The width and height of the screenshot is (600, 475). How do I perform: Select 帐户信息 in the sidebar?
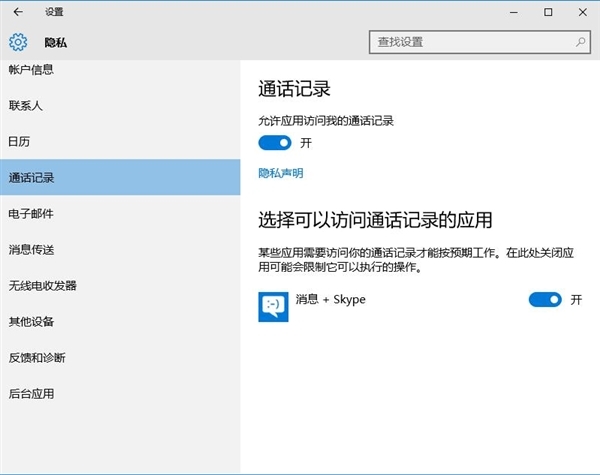(31, 70)
